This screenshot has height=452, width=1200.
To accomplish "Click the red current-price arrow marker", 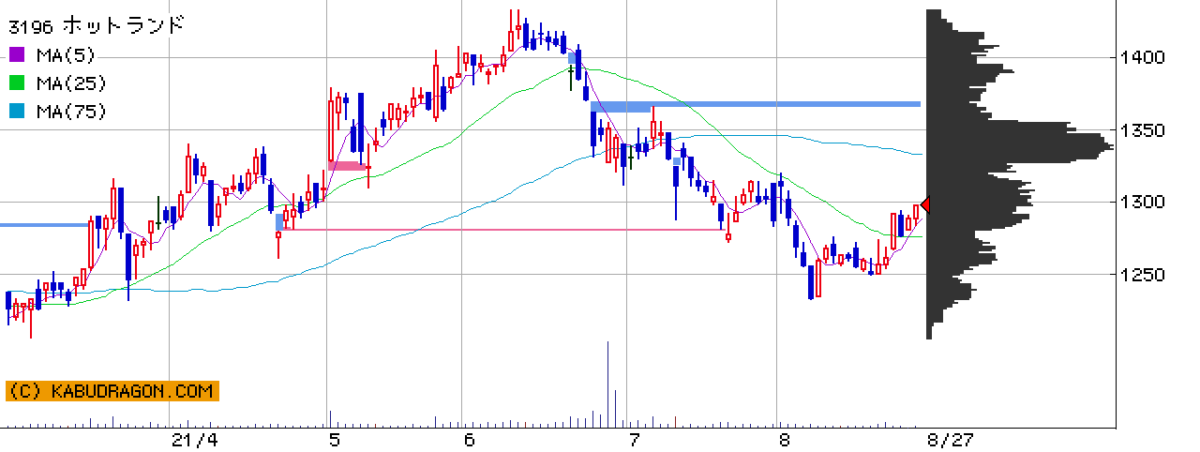I will [925, 205].
